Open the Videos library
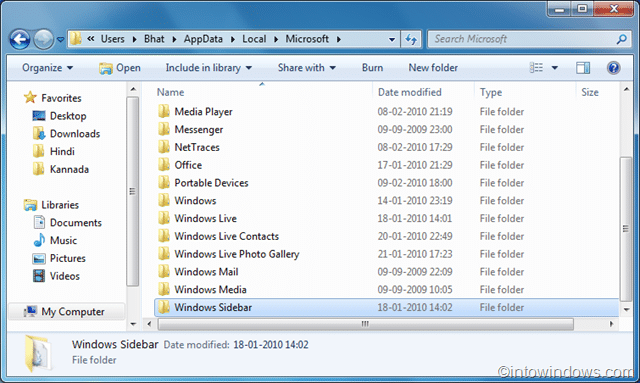Image resolution: width=640 pixels, height=383 pixels. (x=65, y=276)
